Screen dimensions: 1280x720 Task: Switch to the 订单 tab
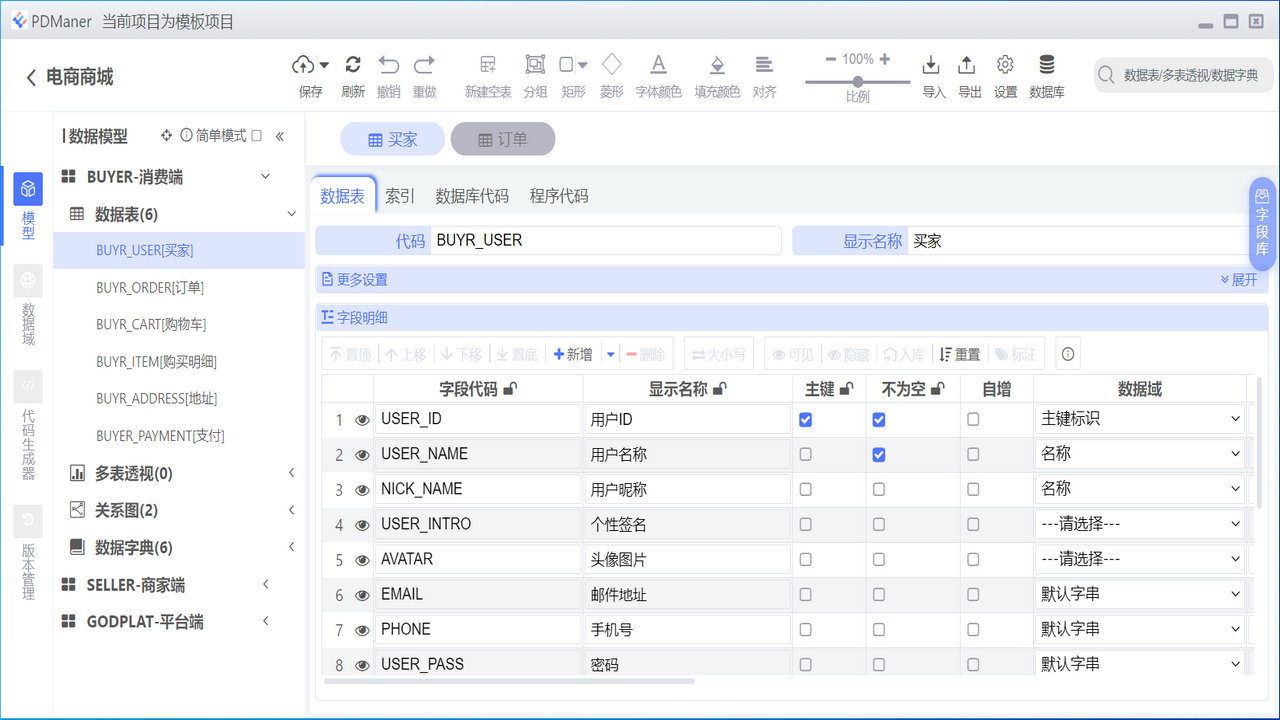[x=503, y=139]
